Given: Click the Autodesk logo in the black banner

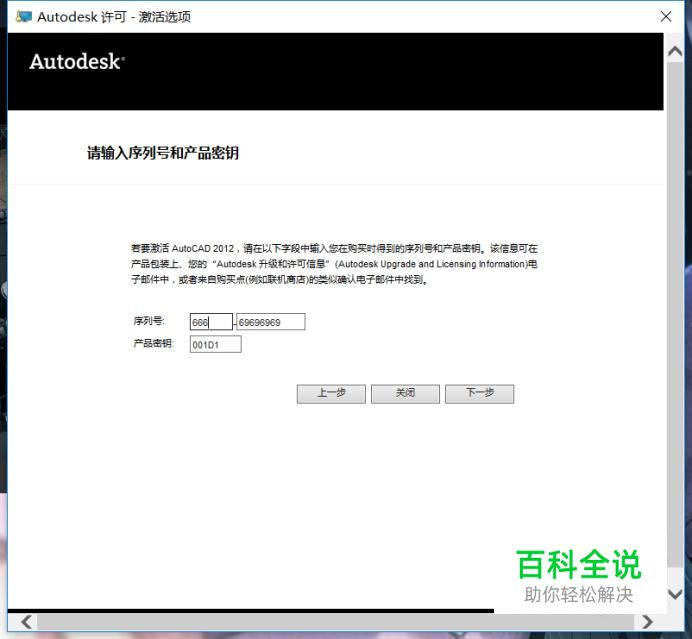Looking at the screenshot, I should click(x=77, y=62).
